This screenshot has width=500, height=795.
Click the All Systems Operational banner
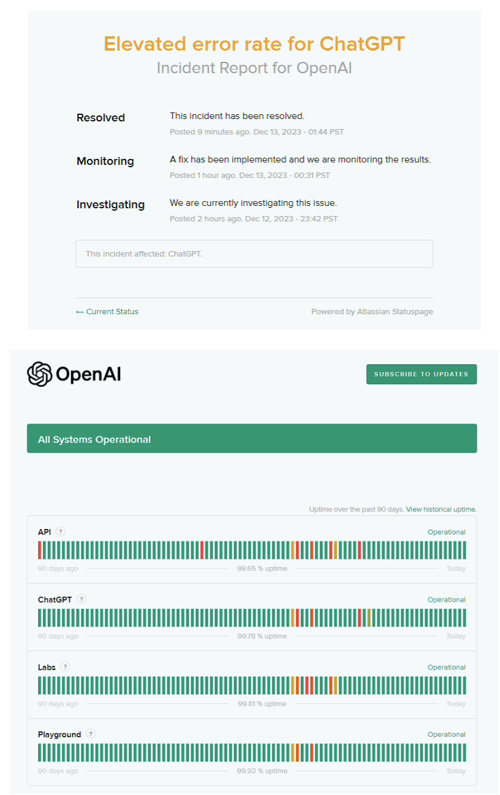pyautogui.click(x=252, y=439)
